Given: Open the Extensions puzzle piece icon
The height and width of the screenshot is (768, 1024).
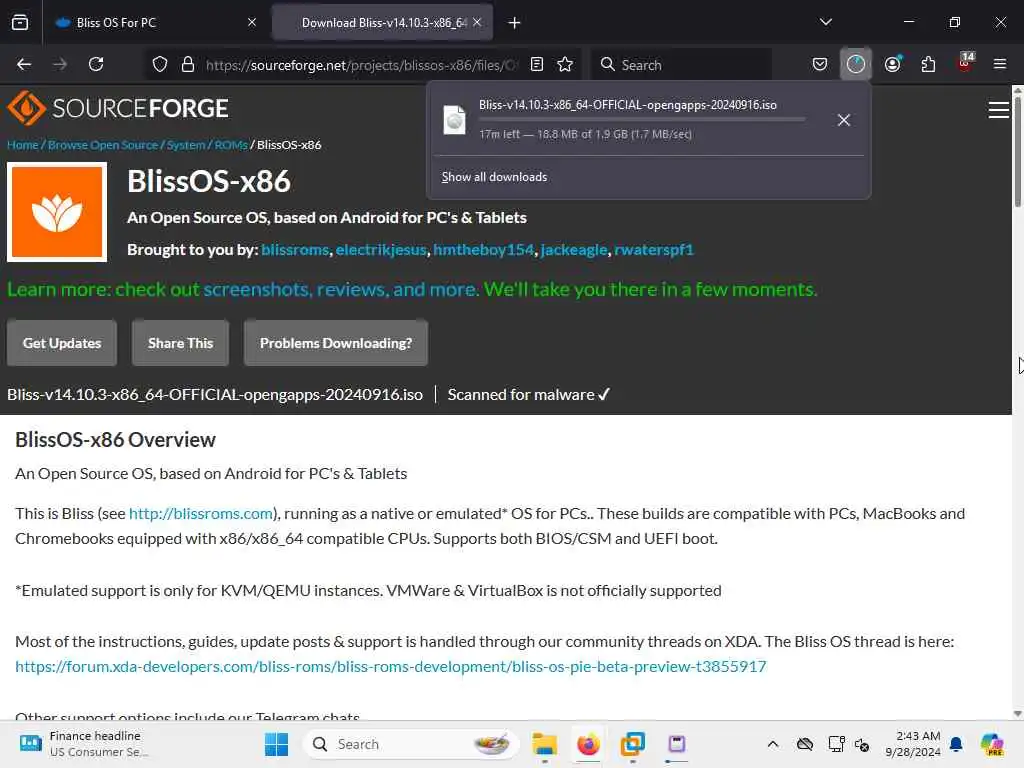Looking at the screenshot, I should 928,64.
